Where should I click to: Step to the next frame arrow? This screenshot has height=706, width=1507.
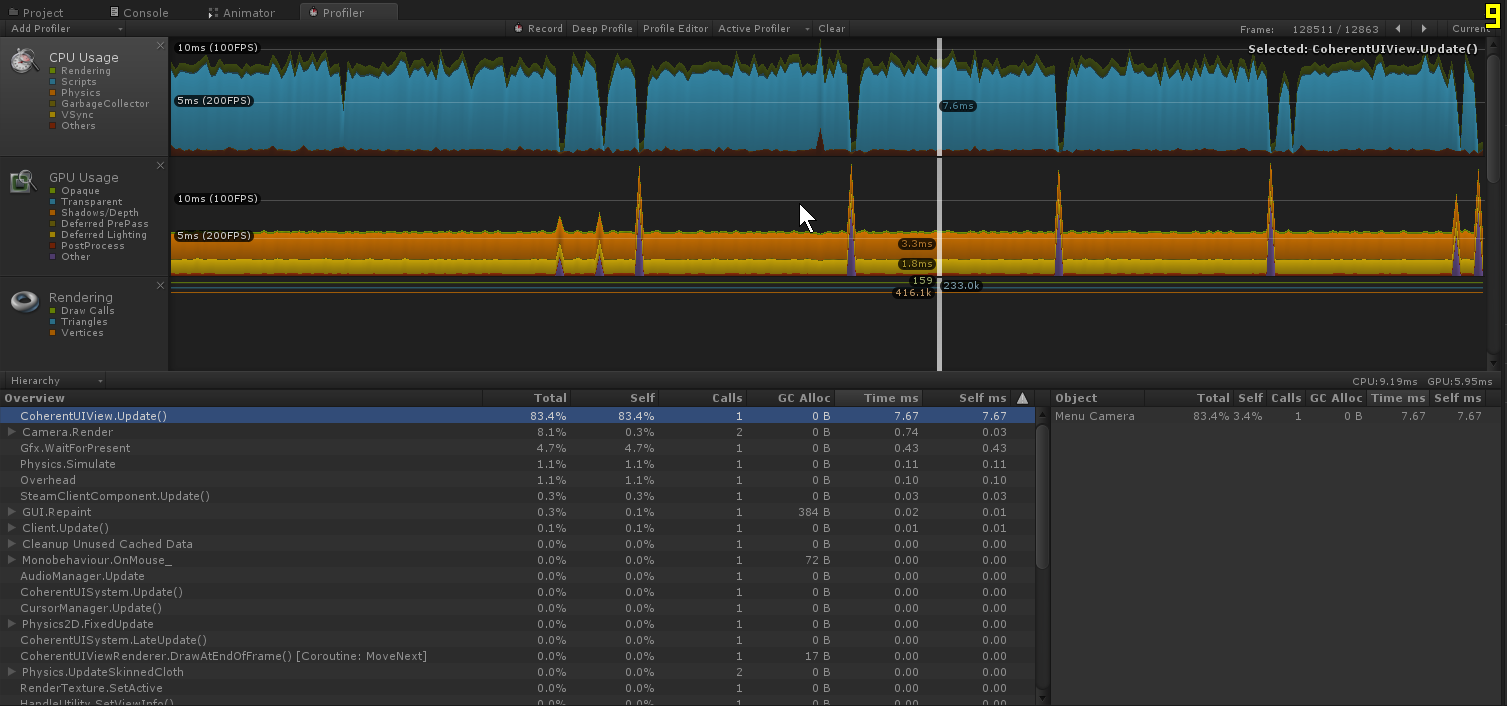1424,29
